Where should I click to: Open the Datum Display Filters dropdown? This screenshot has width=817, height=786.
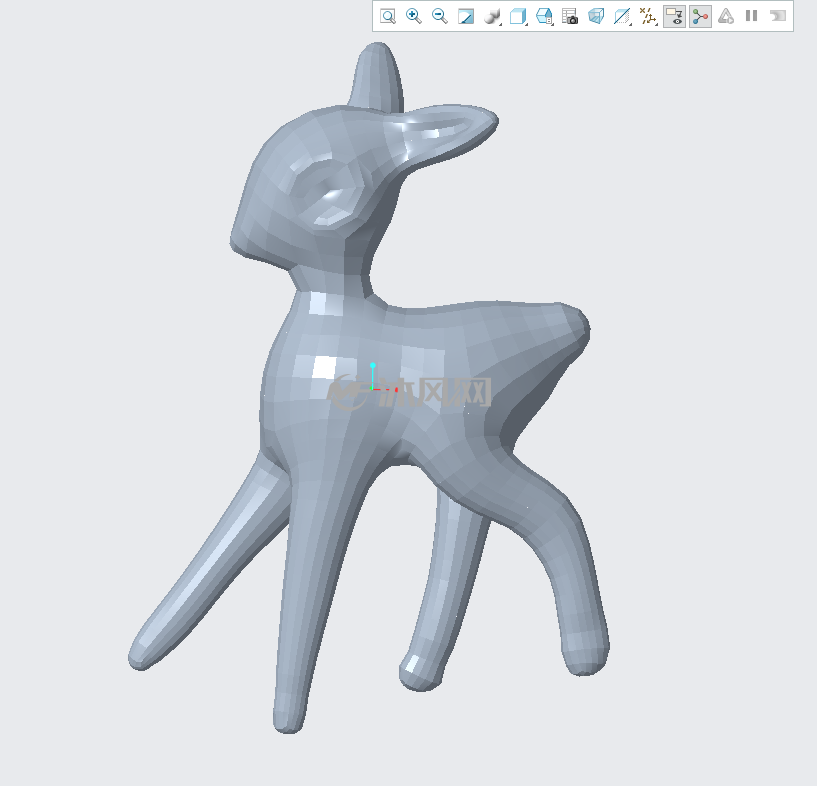(648, 16)
